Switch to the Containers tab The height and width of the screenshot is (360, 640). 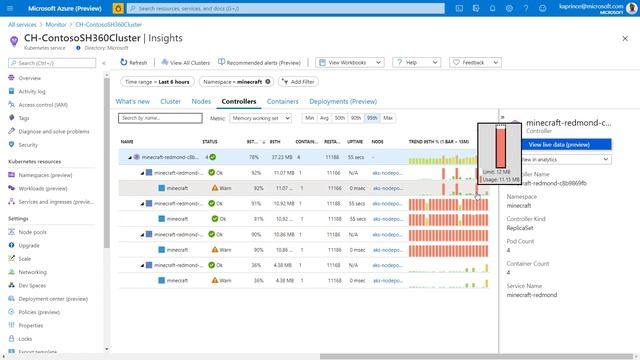coord(282,101)
